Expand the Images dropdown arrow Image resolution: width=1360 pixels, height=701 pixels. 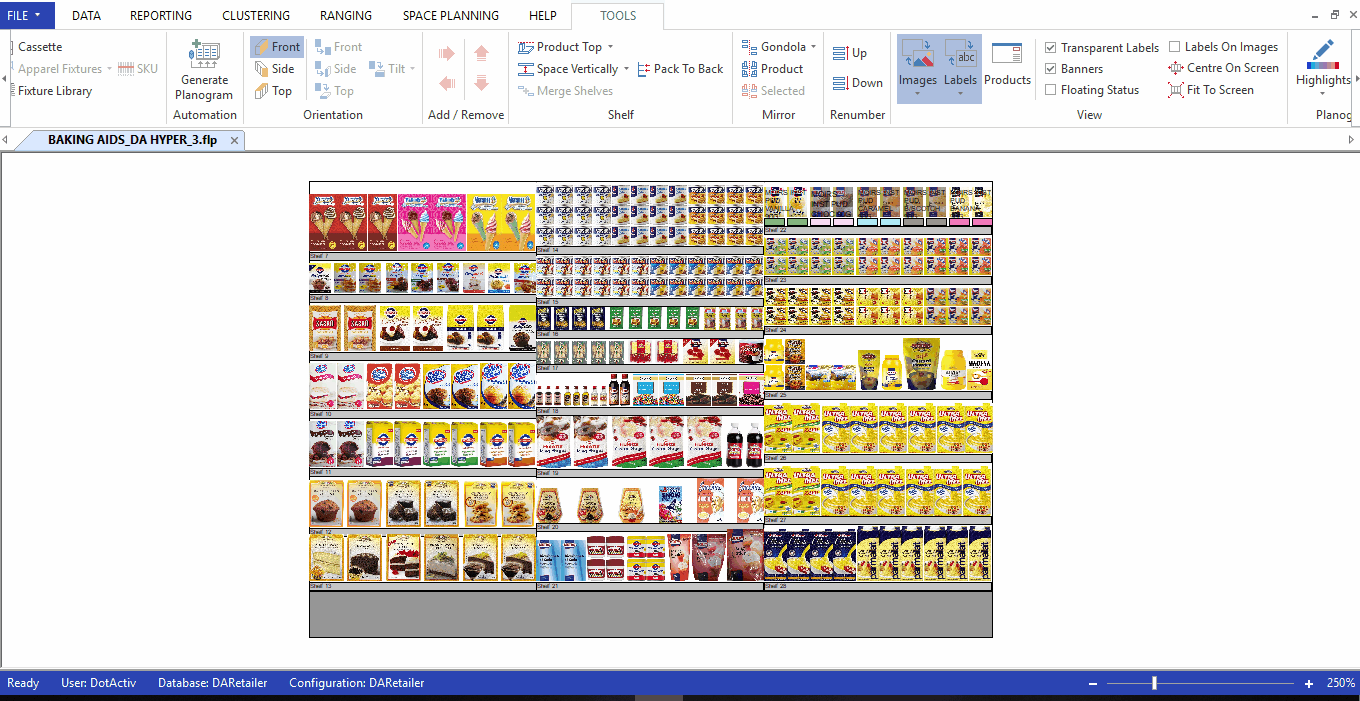point(917,94)
